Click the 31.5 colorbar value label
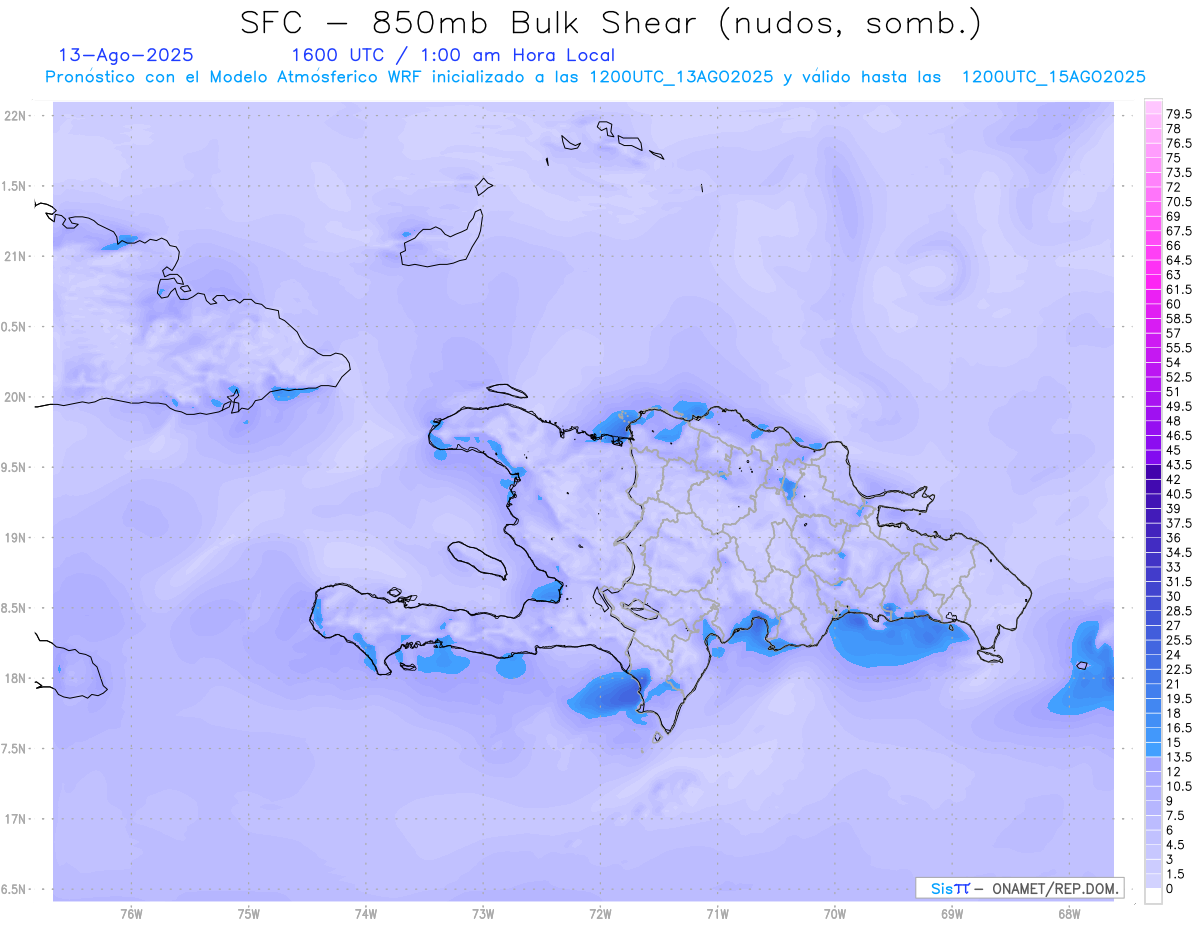This screenshot has width=1200, height=927. [x=1180, y=582]
